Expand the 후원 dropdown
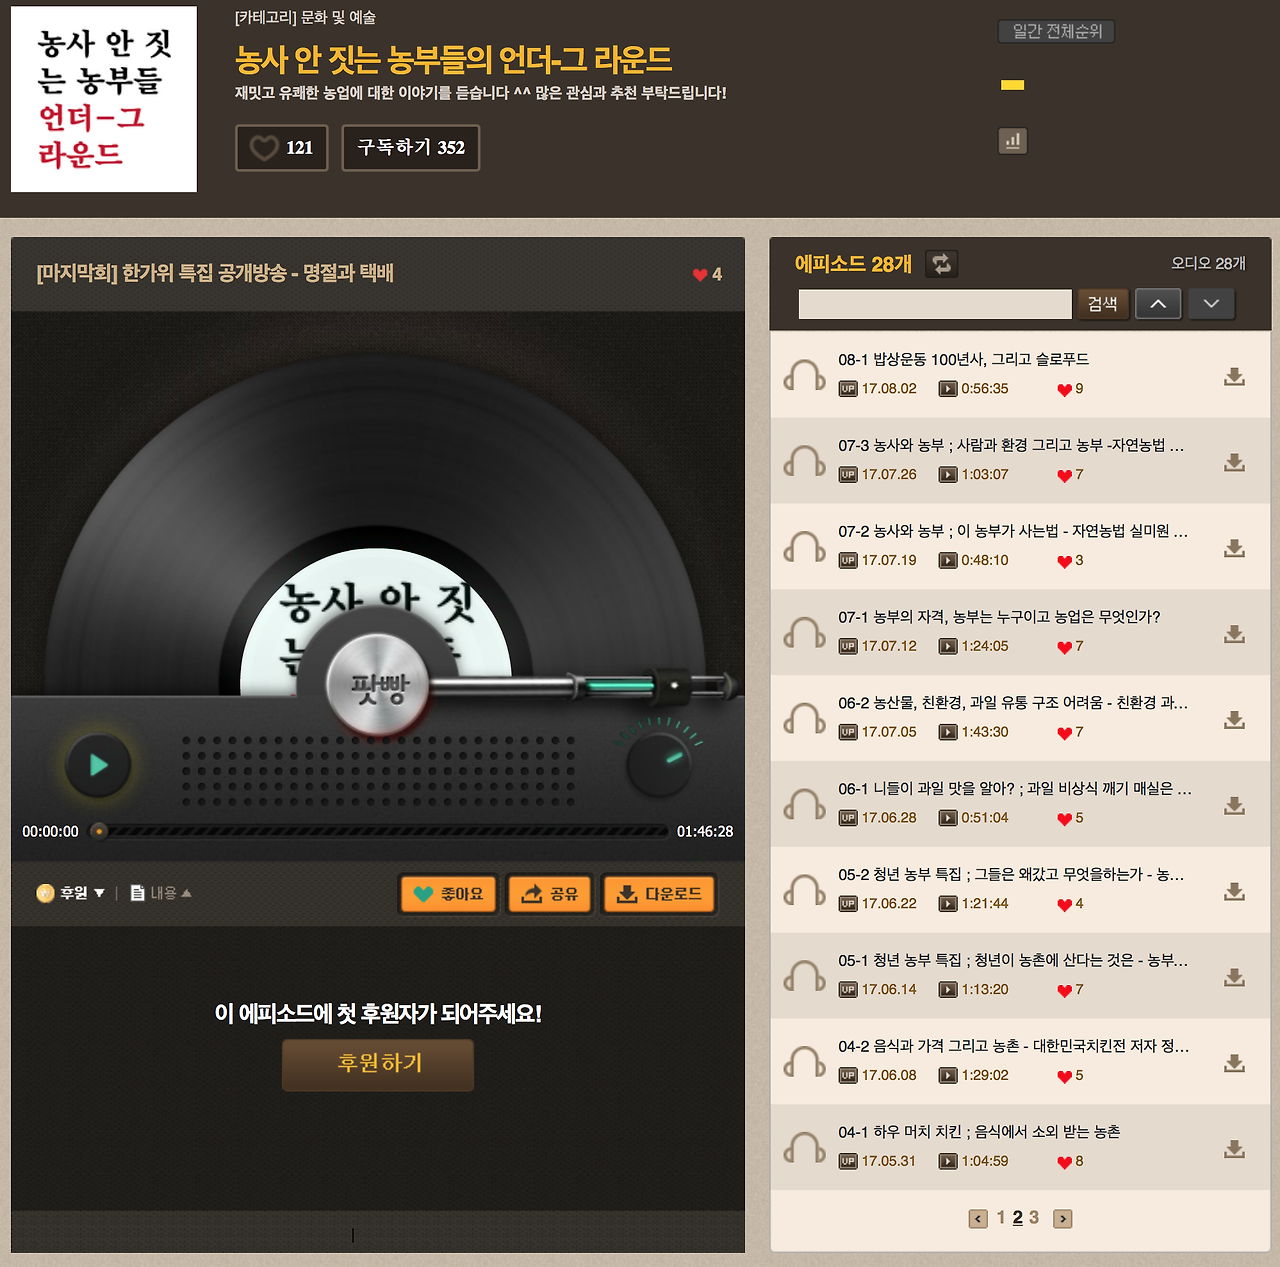This screenshot has width=1280, height=1267. click(x=70, y=893)
